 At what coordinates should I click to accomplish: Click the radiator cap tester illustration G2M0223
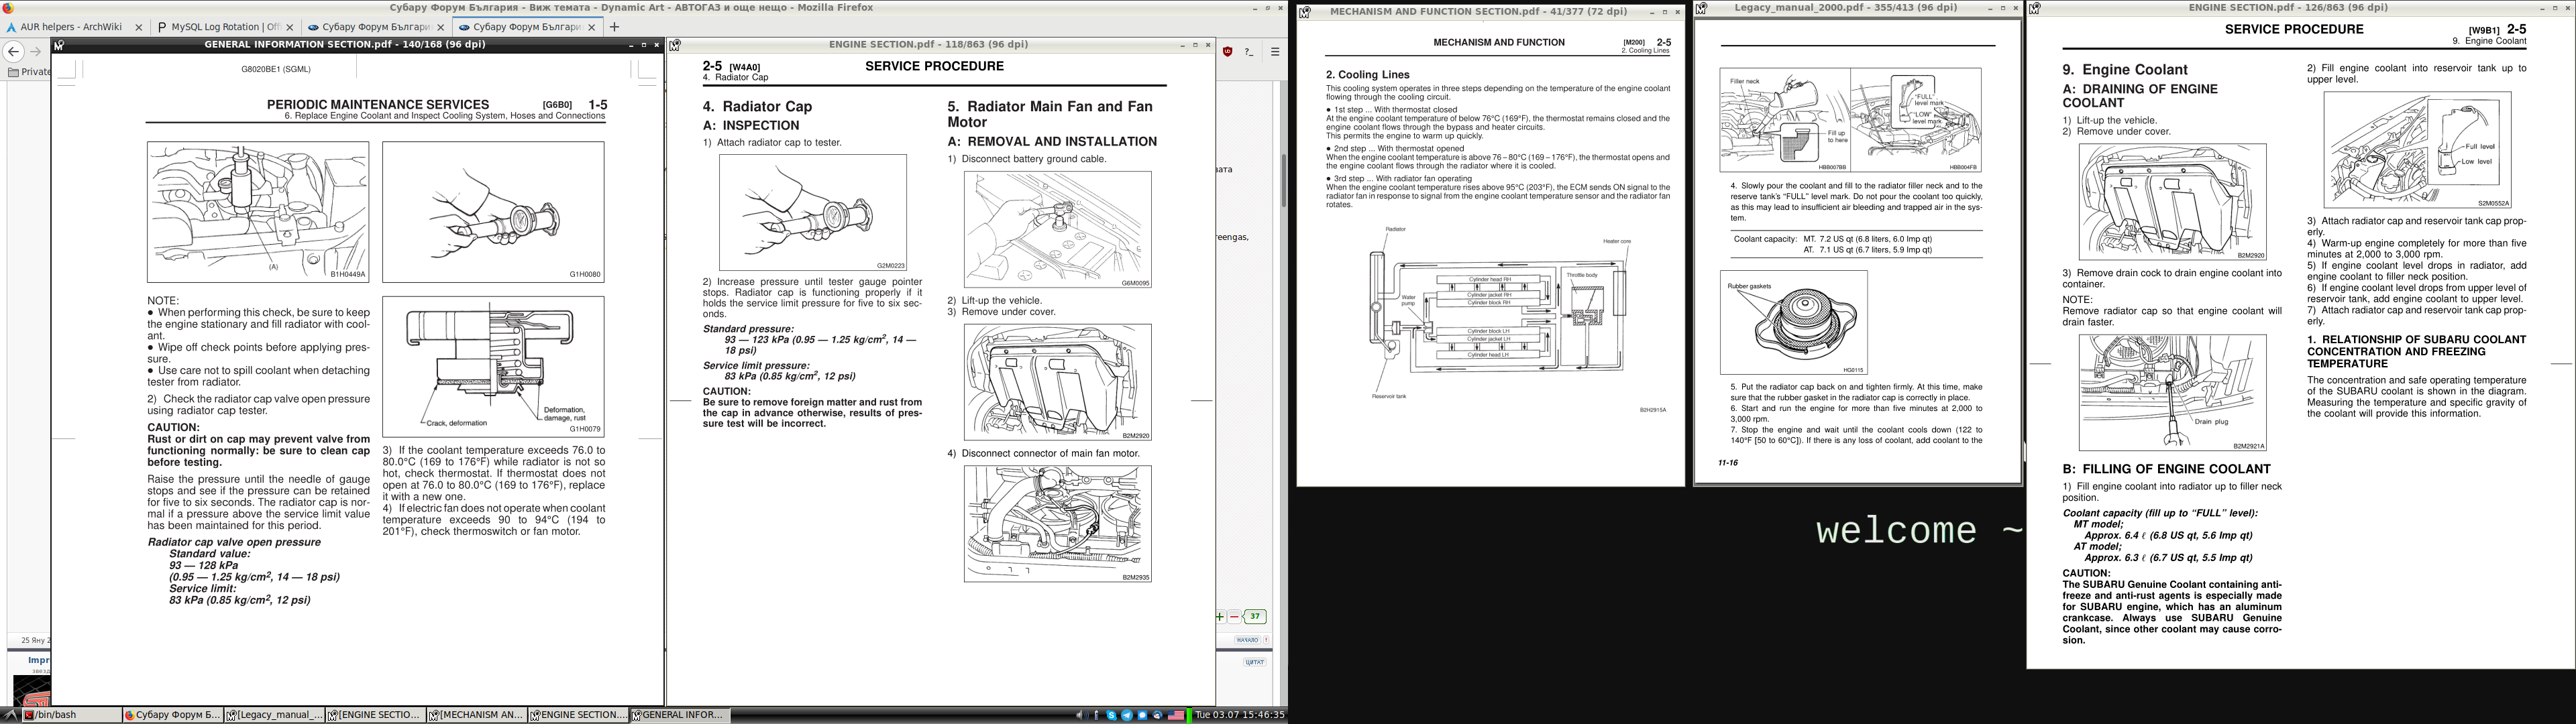tap(813, 212)
